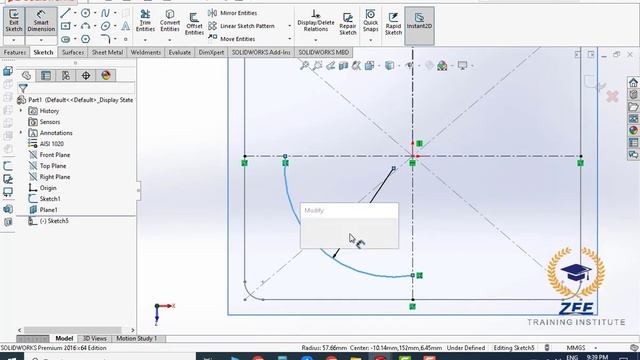Click the Move Entities command

(231, 39)
